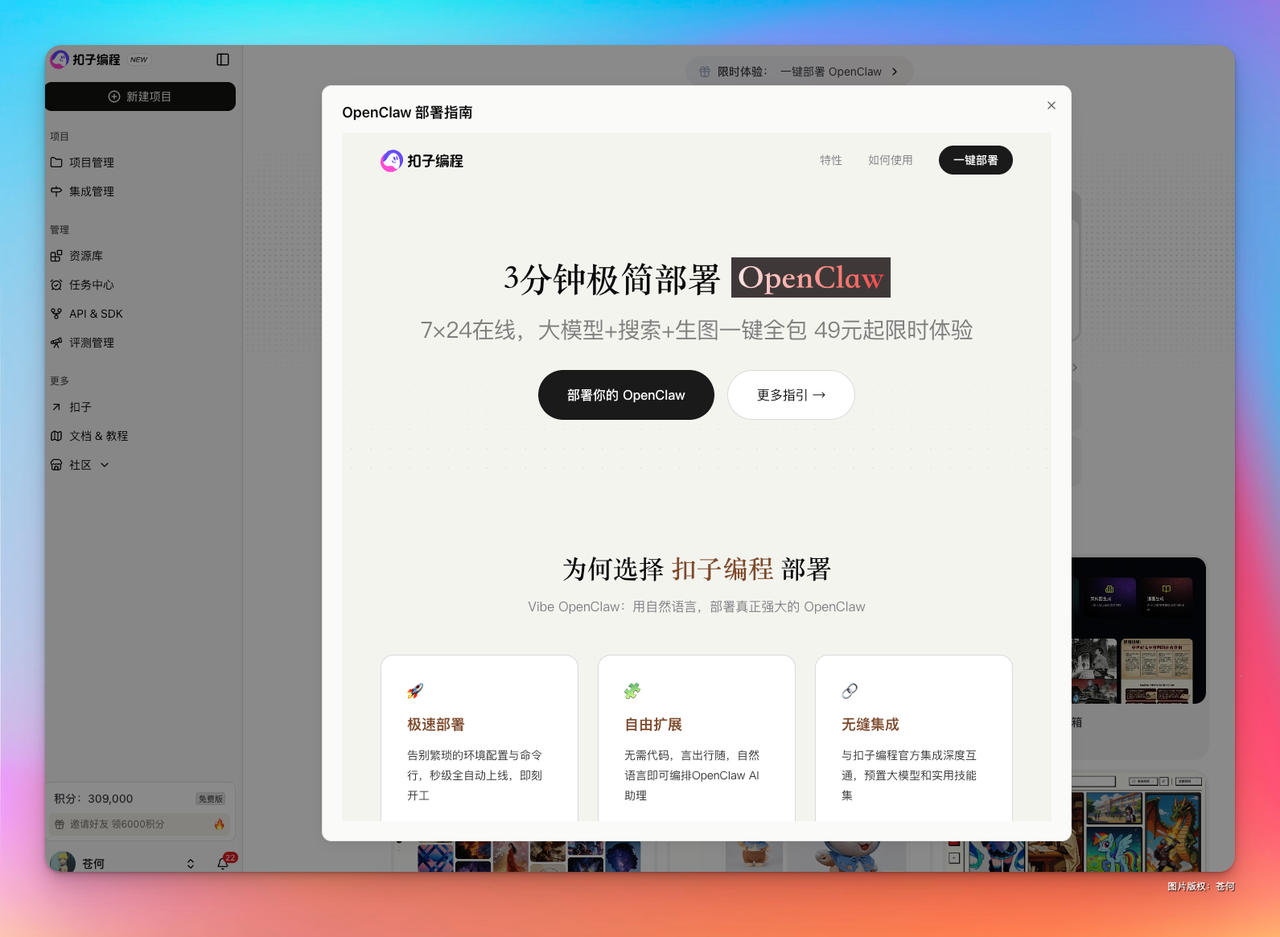
Task: Click the highlighted OpenClaw word in headline
Action: click(811, 278)
